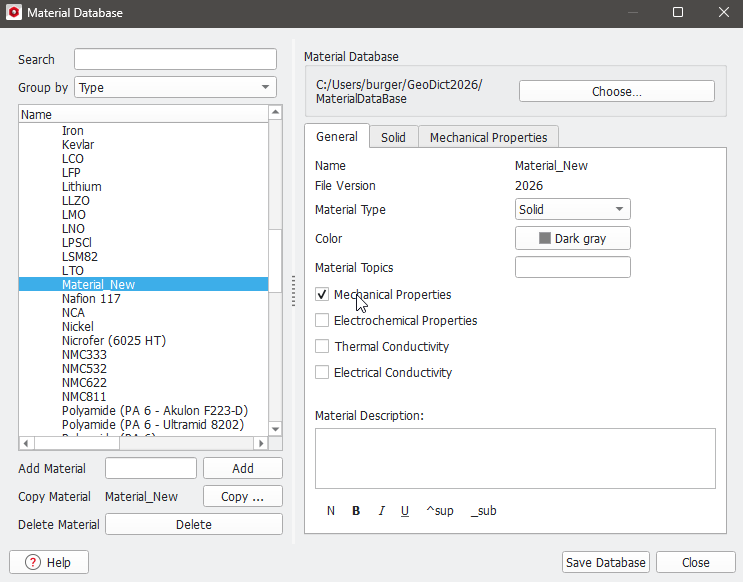The height and width of the screenshot is (582, 743).
Task: Apply underline format U to description
Action: pos(405,510)
